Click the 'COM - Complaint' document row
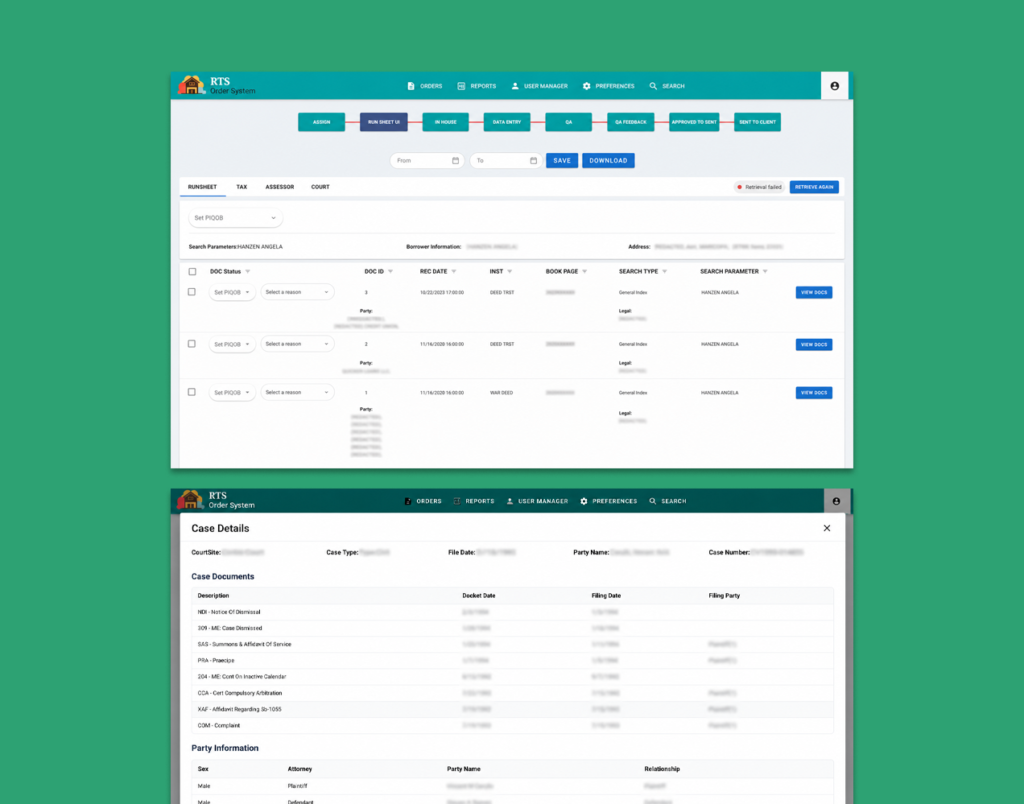This screenshot has height=804, width=1024. point(513,726)
